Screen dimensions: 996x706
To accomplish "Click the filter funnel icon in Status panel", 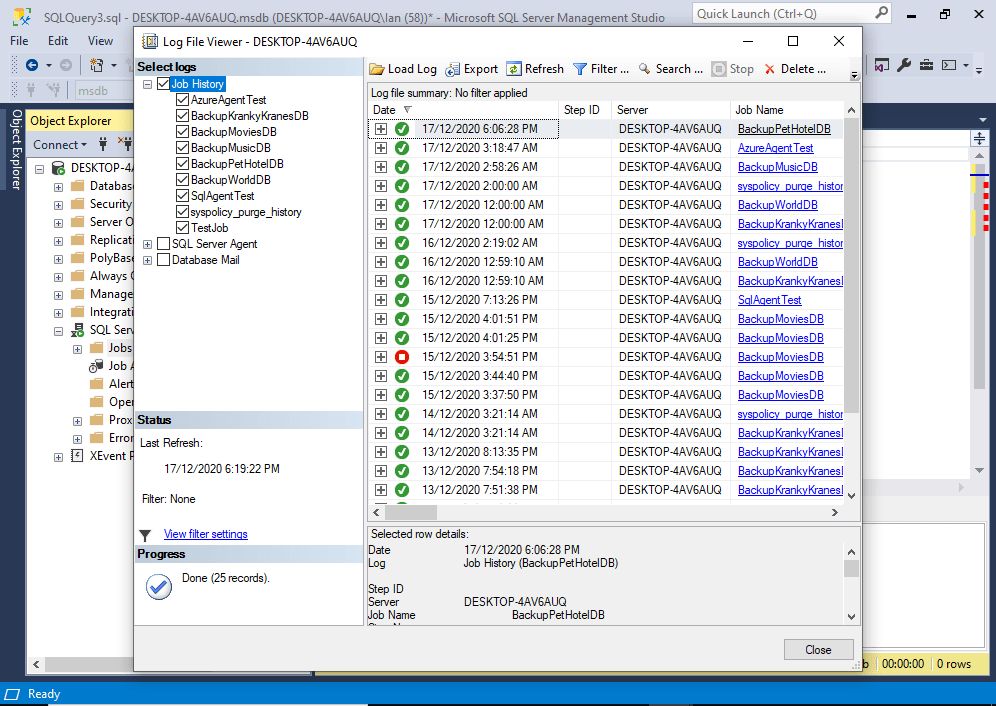I will [145, 535].
